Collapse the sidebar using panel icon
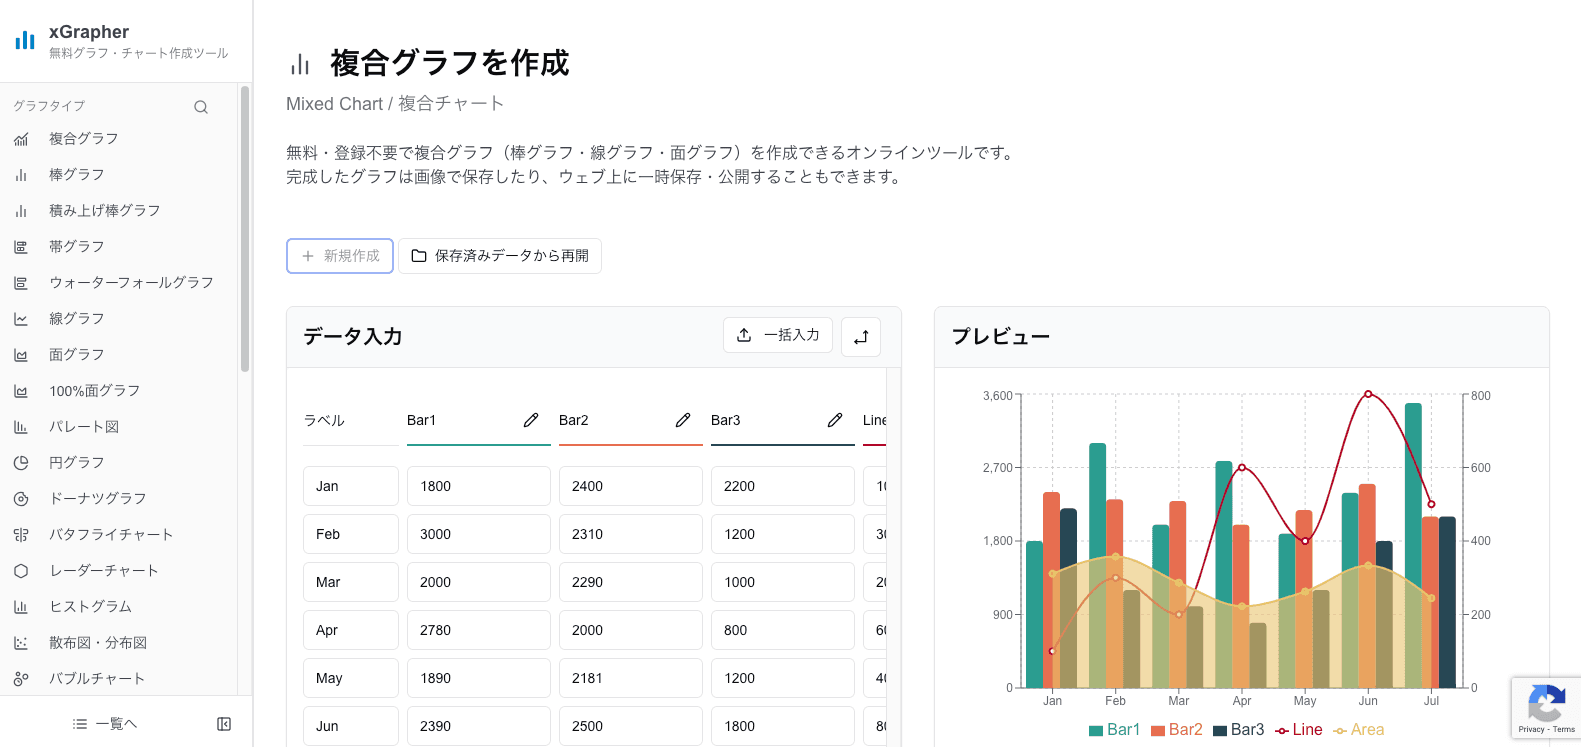 click(224, 724)
